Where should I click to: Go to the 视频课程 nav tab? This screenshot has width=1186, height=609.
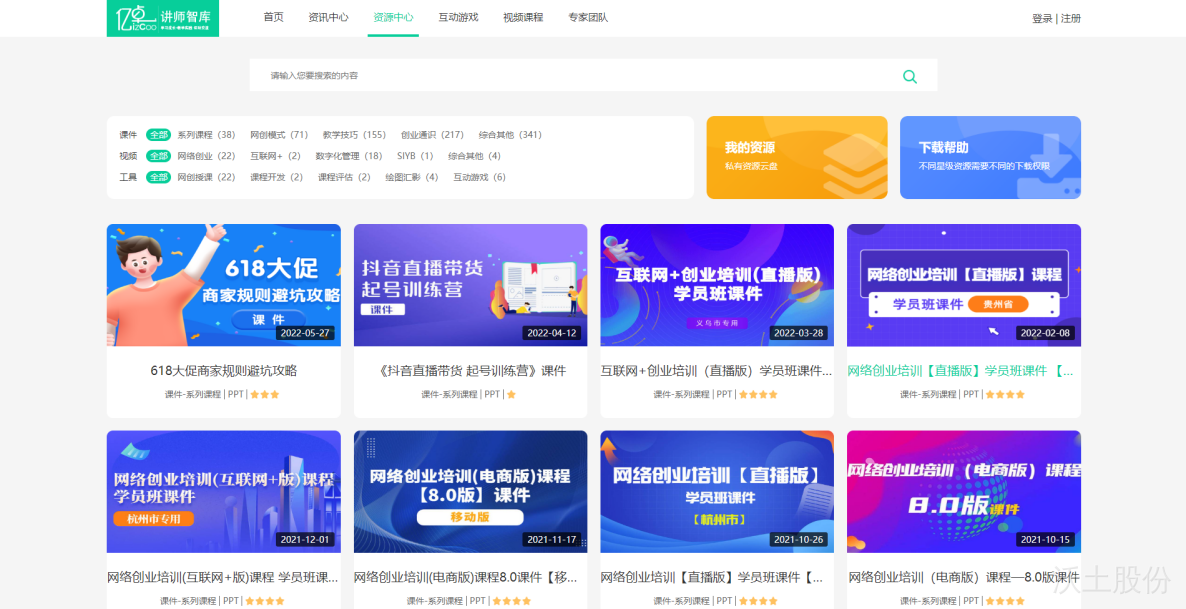pyautogui.click(x=523, y=18)
